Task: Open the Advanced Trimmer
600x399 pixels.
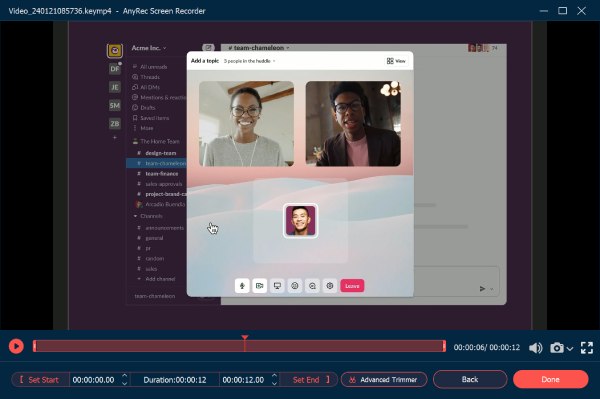Action: click(x=384, y=379)
